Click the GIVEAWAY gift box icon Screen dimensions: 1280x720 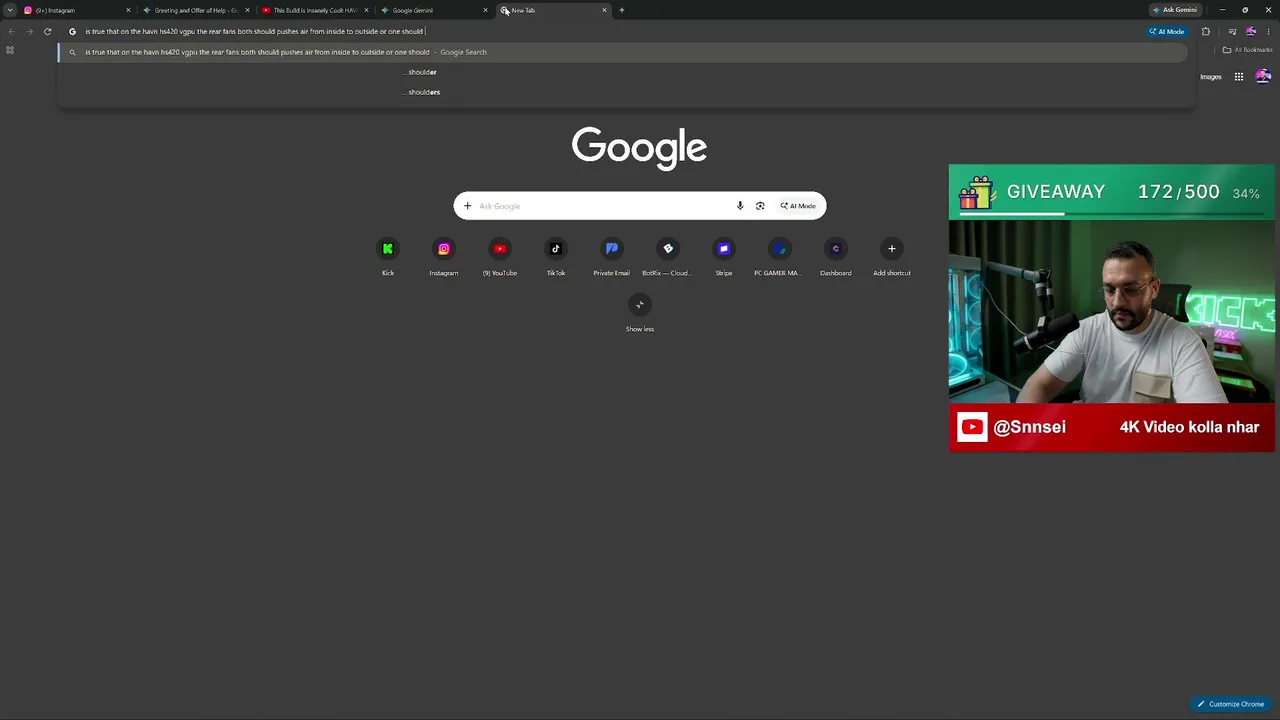click(x=977, y=192)
